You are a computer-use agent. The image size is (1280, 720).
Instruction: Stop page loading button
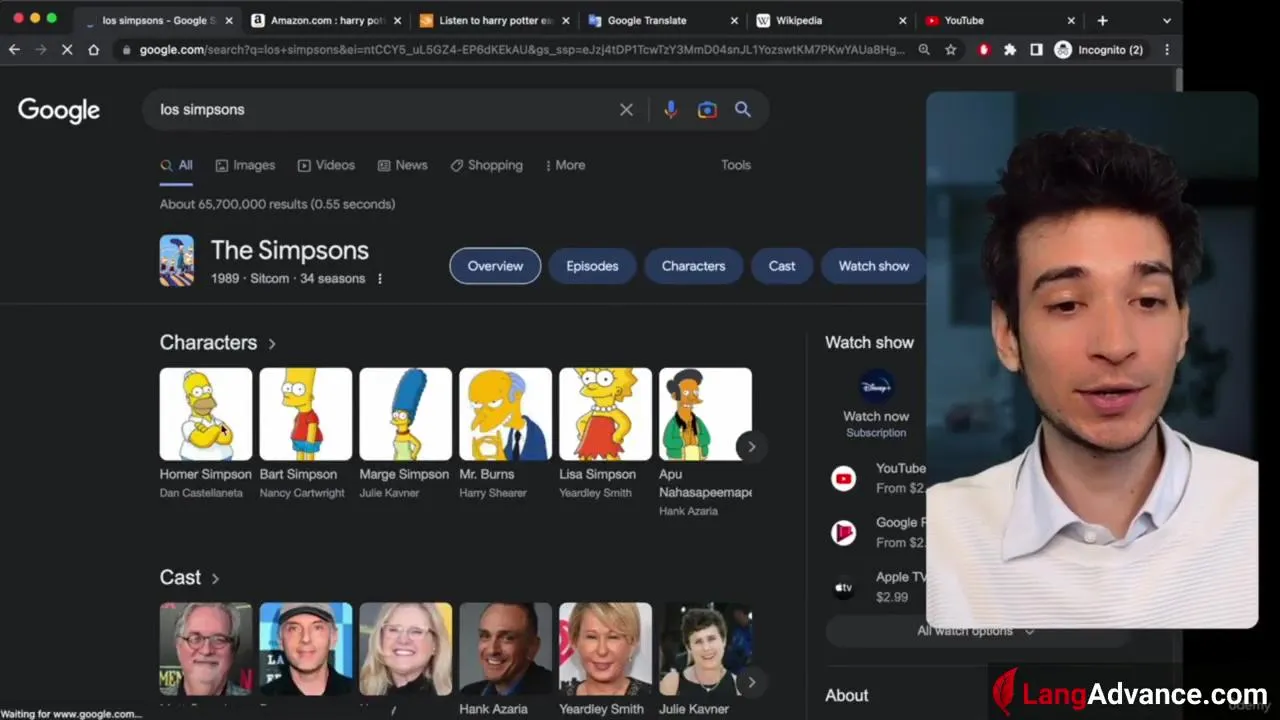[67, 49]
